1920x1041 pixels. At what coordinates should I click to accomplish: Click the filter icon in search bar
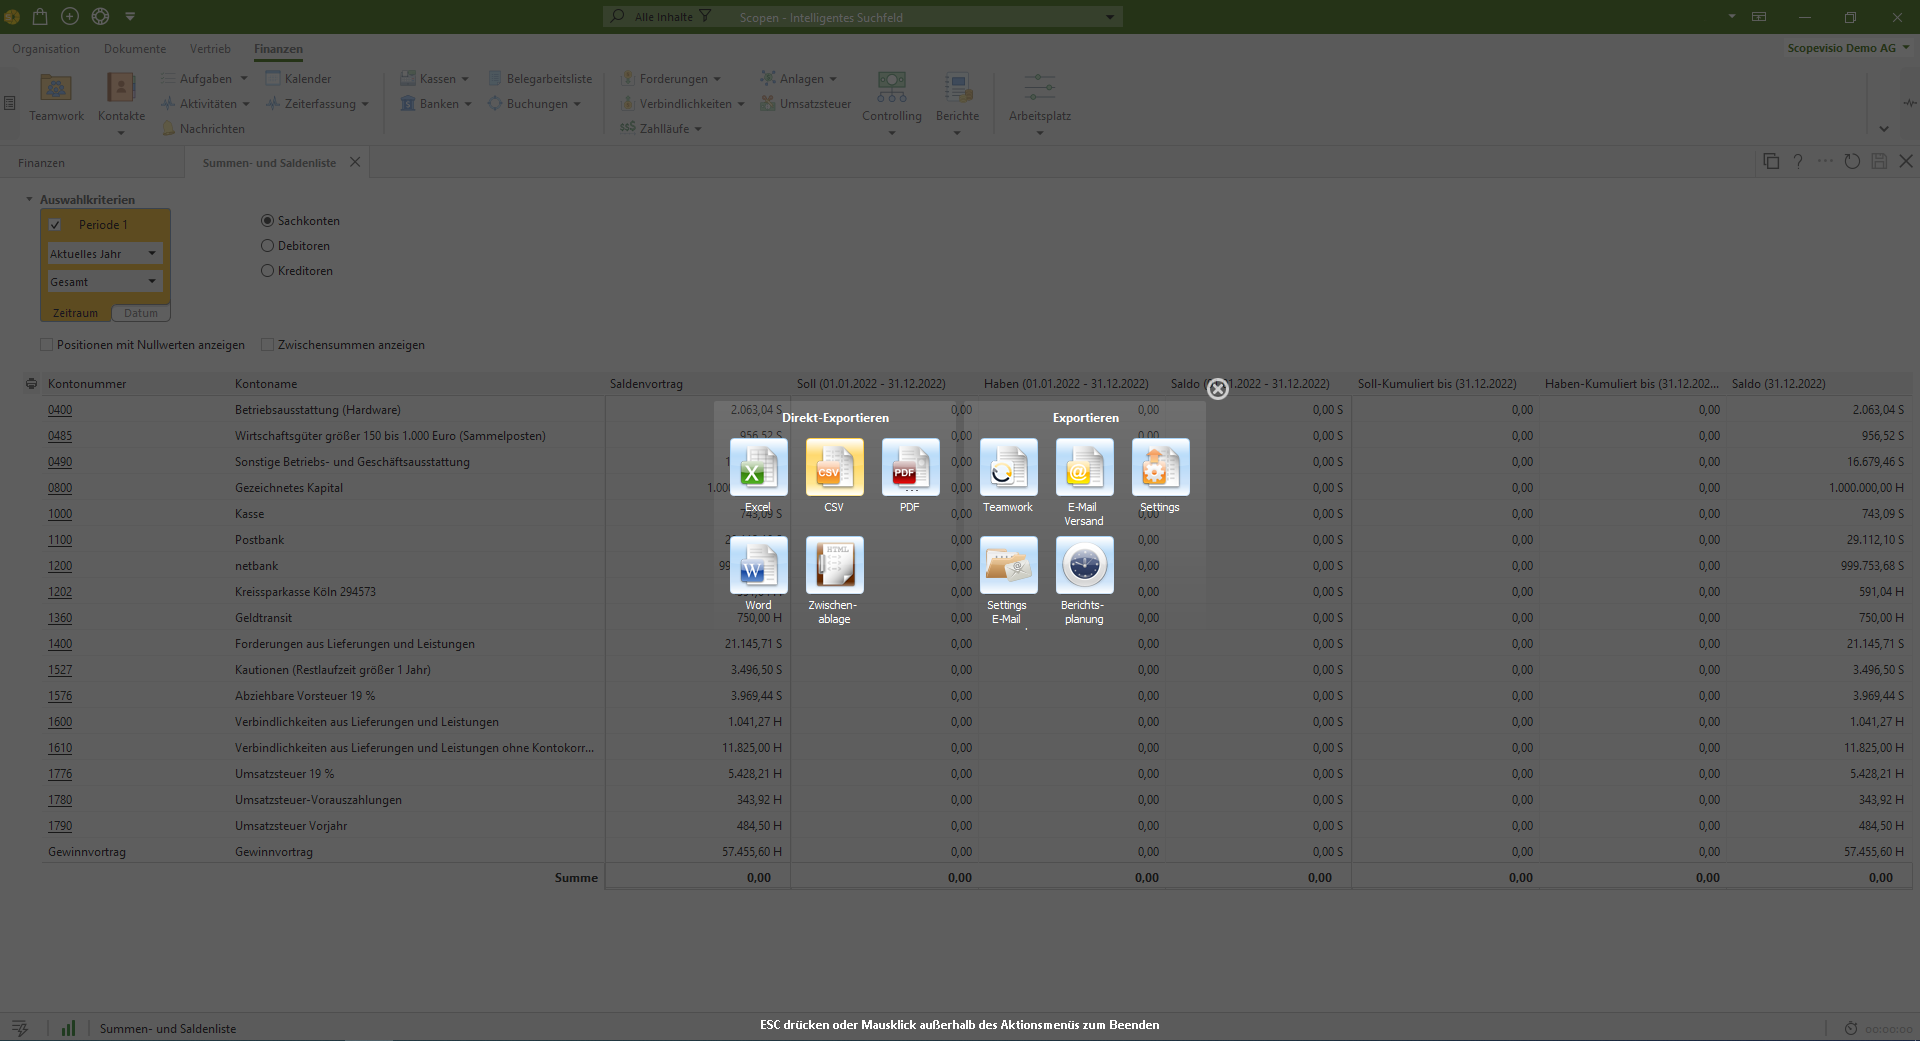705,16
